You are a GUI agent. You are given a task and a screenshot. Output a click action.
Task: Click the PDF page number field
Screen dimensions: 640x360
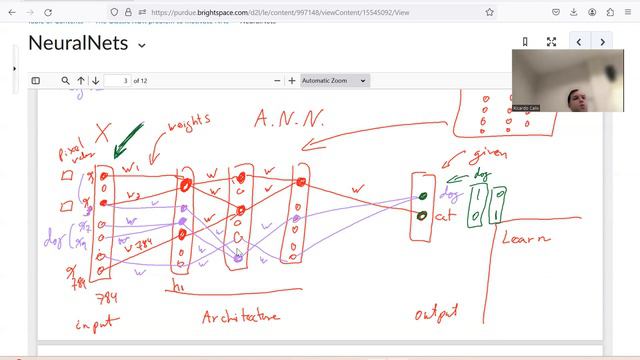tap(117, 81)
